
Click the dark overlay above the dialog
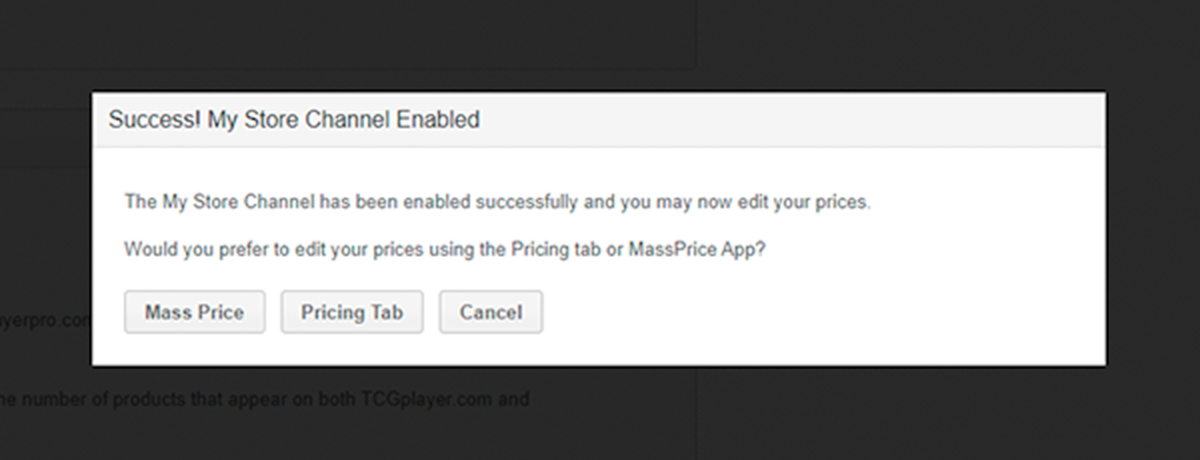click(x=900, y=45)
